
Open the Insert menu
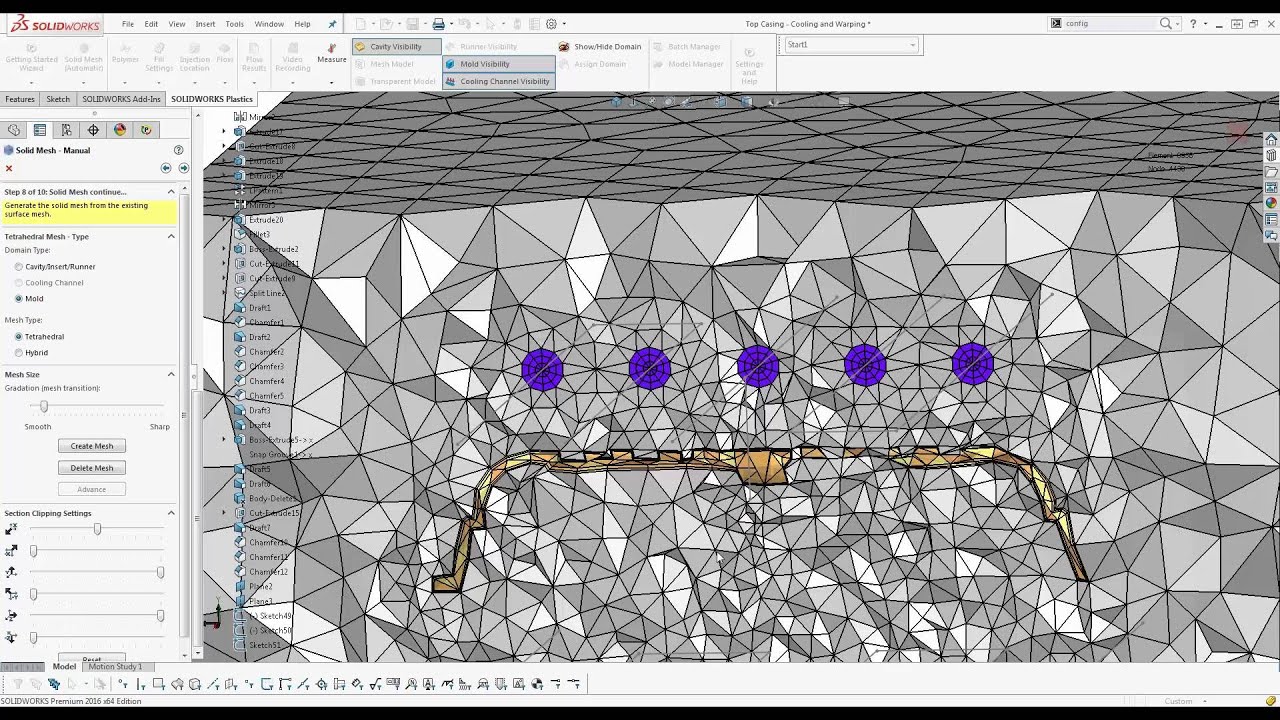[x=205, y=24]
